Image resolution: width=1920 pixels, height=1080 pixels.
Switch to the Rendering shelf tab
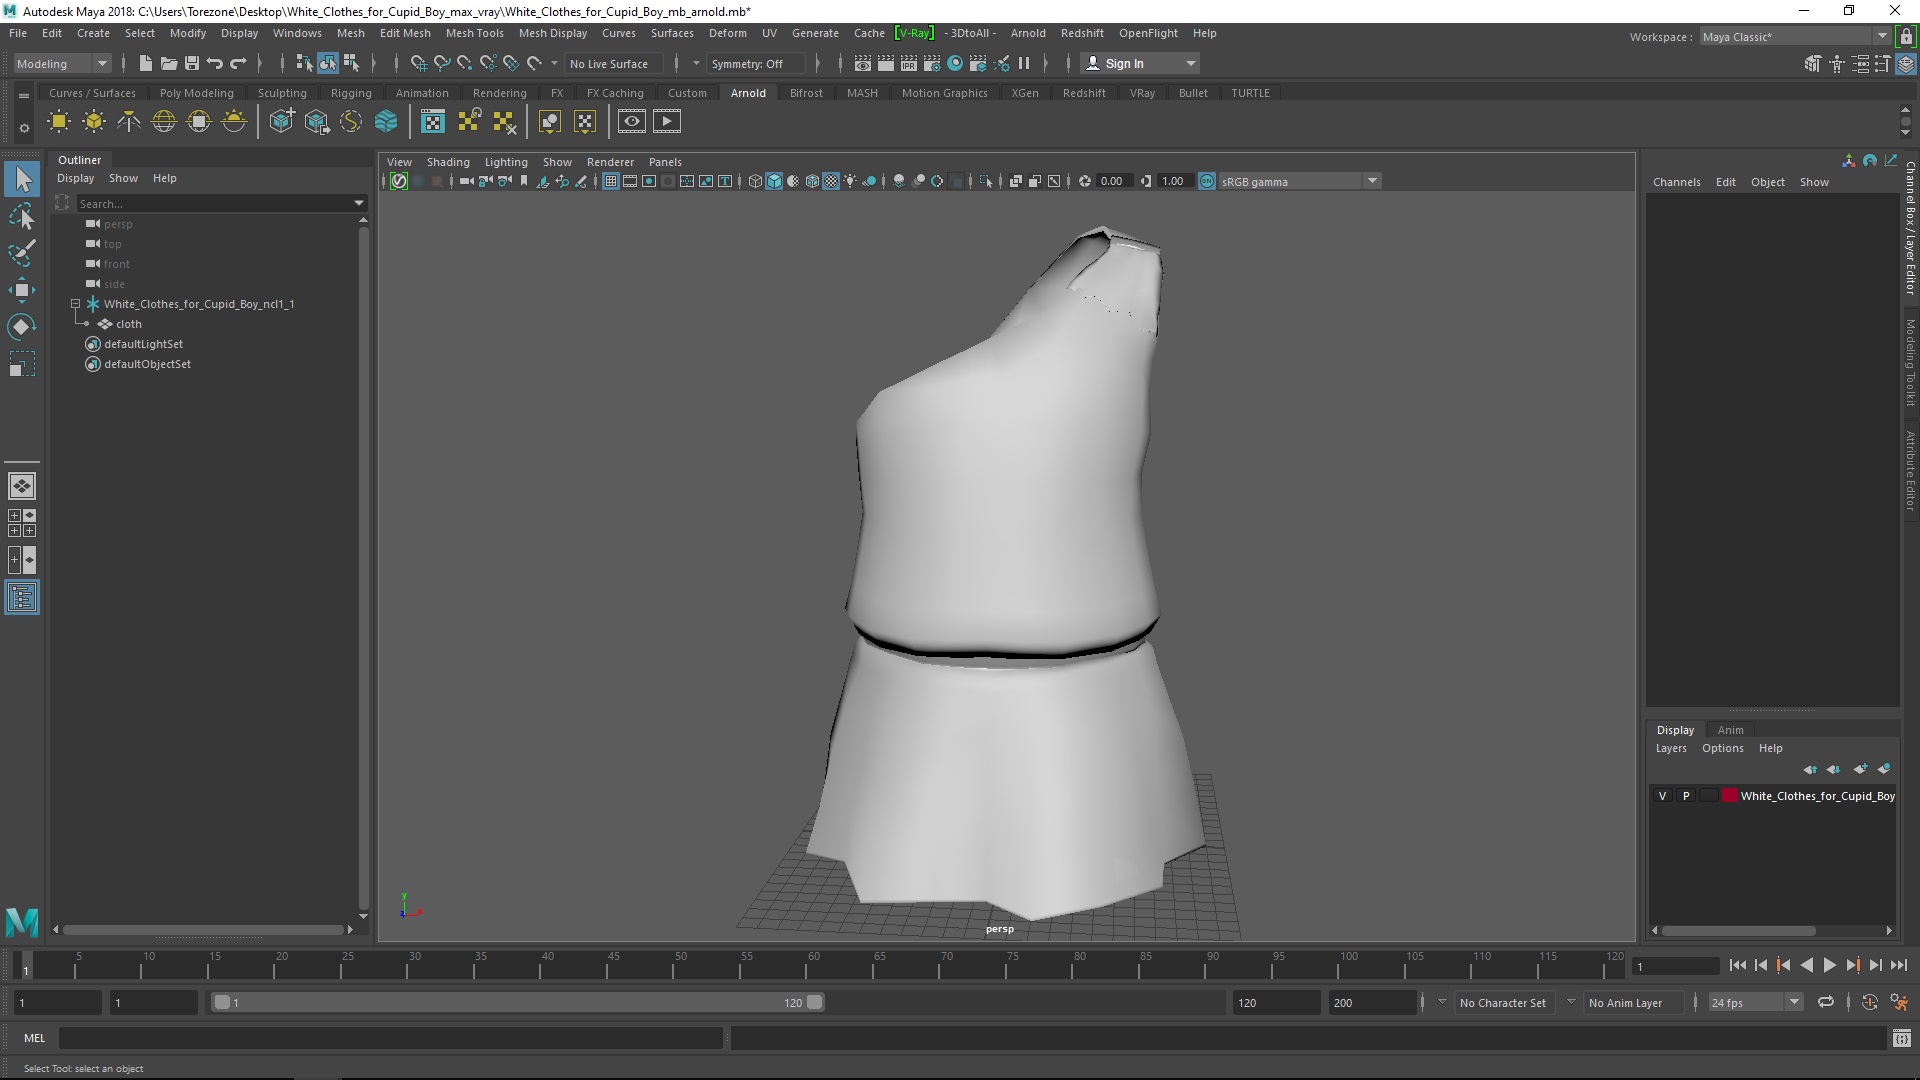coord(499,93)
